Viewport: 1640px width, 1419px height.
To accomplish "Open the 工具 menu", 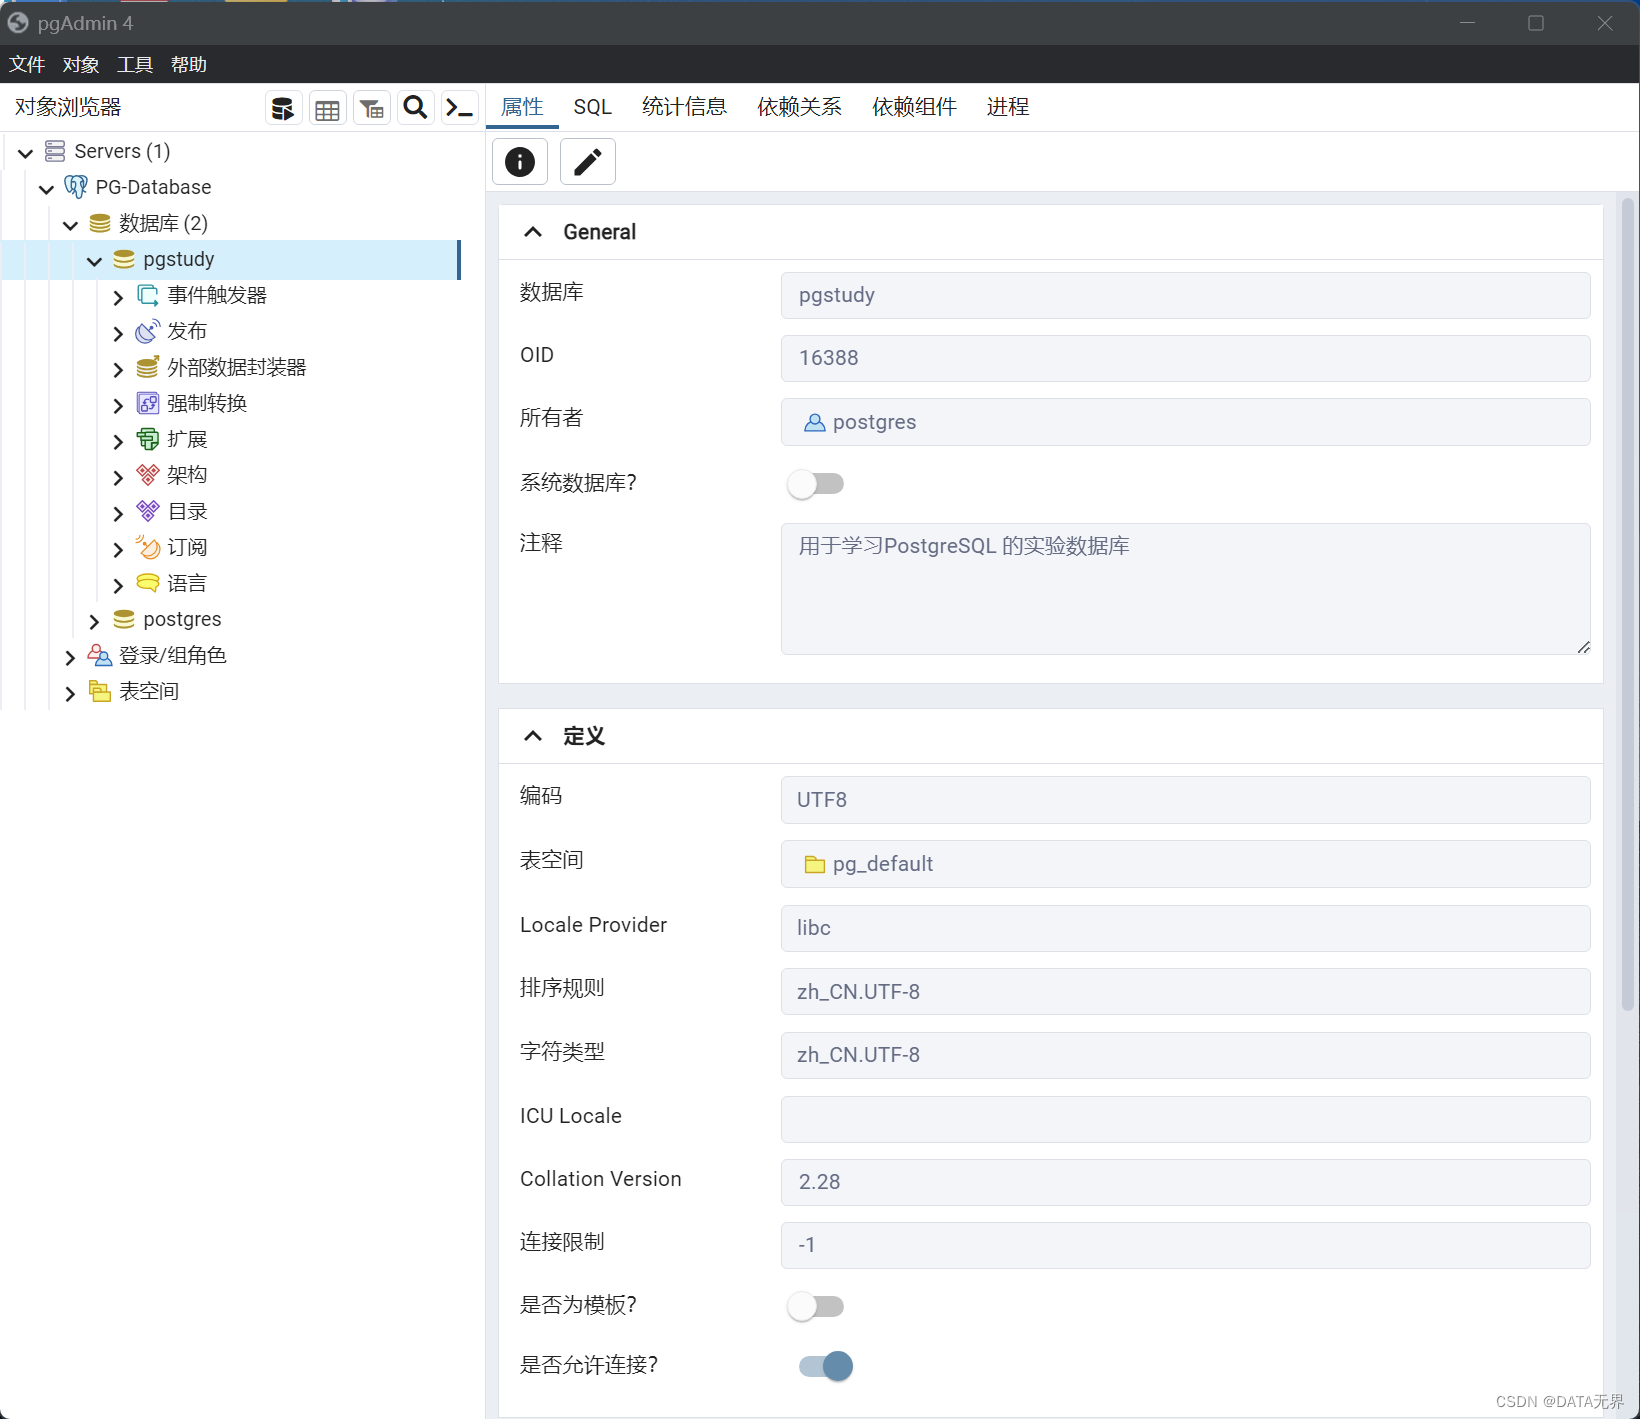I will click(135, 64).
